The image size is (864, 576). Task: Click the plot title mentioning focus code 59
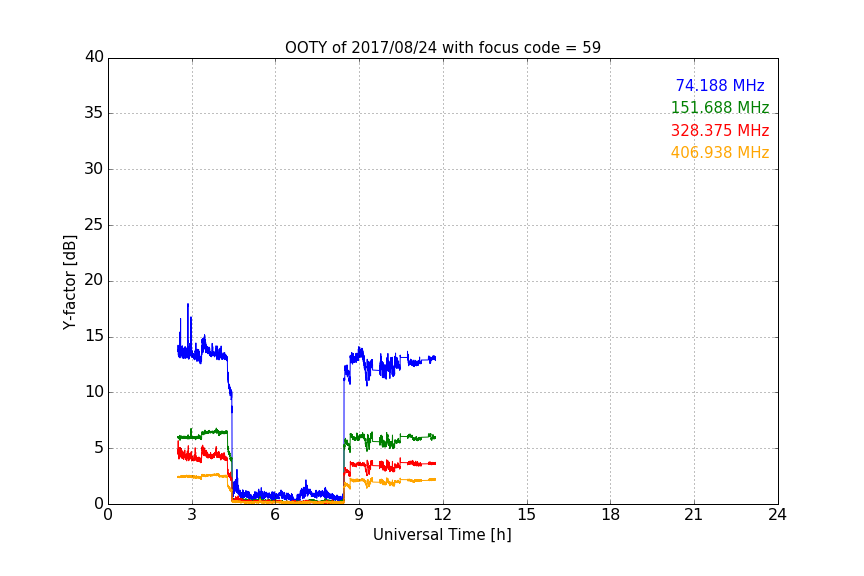442,47
